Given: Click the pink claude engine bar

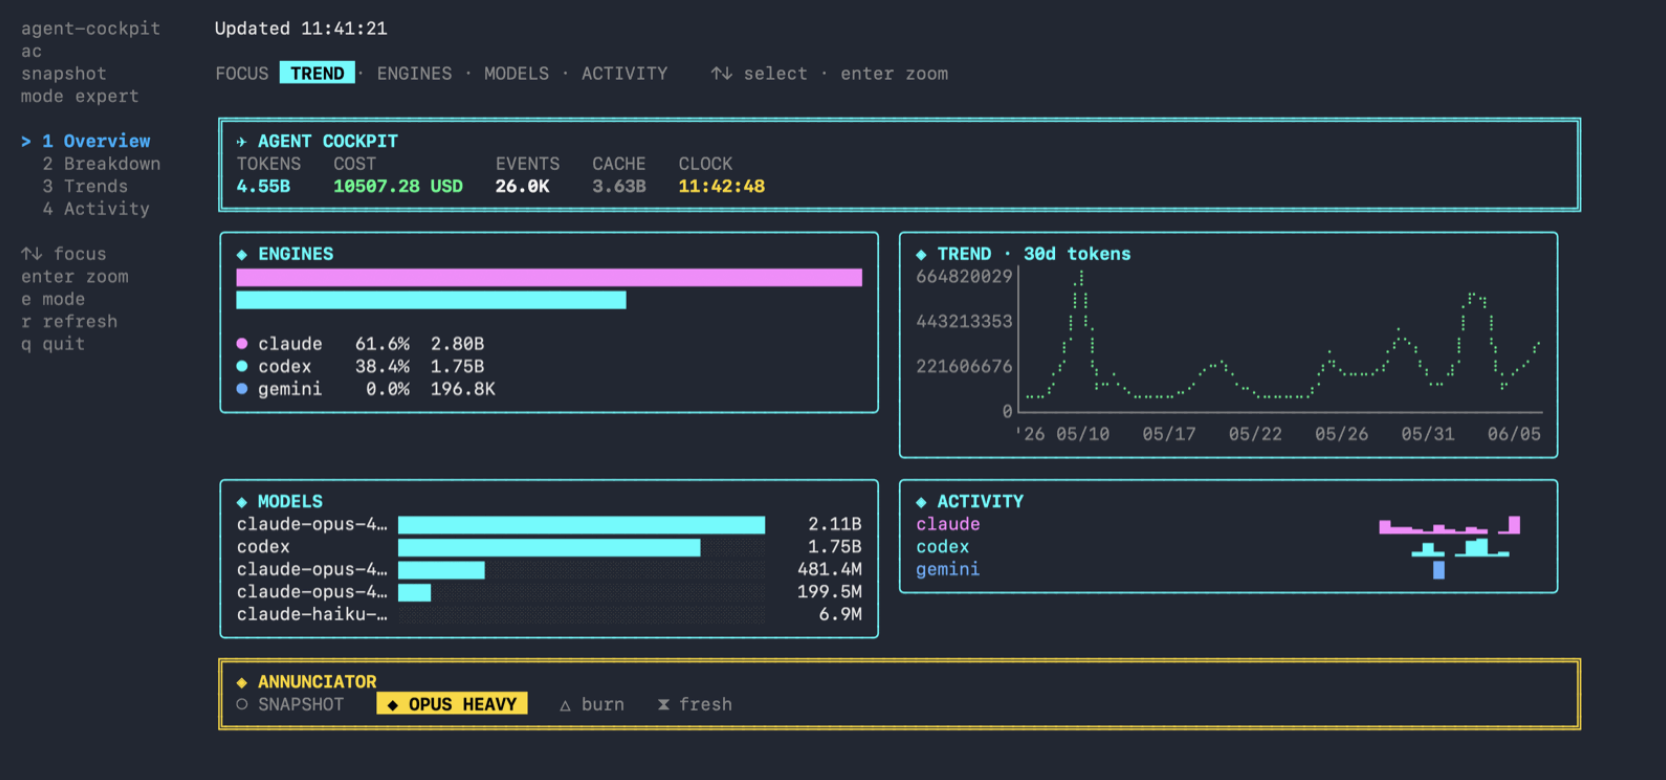Looking at the screenshot, I should click(549, 277).
